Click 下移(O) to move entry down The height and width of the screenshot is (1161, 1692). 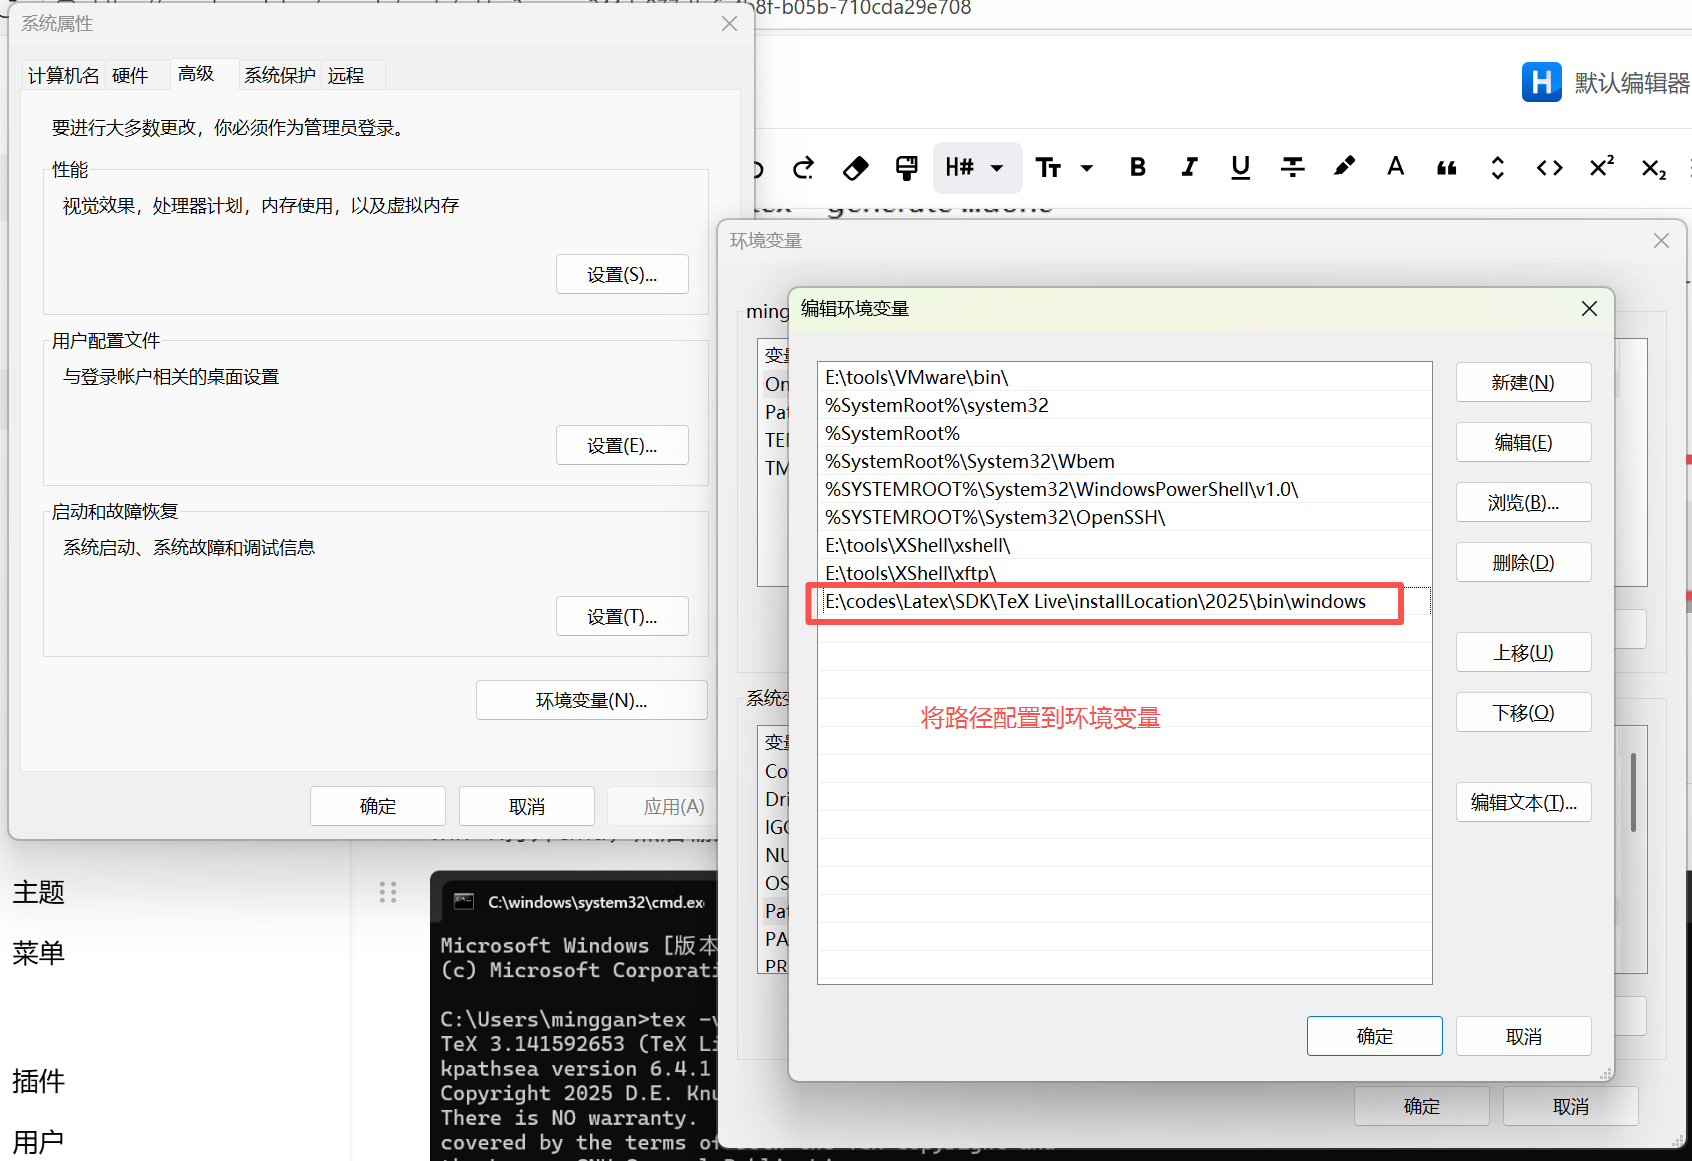click(1522, 712)
